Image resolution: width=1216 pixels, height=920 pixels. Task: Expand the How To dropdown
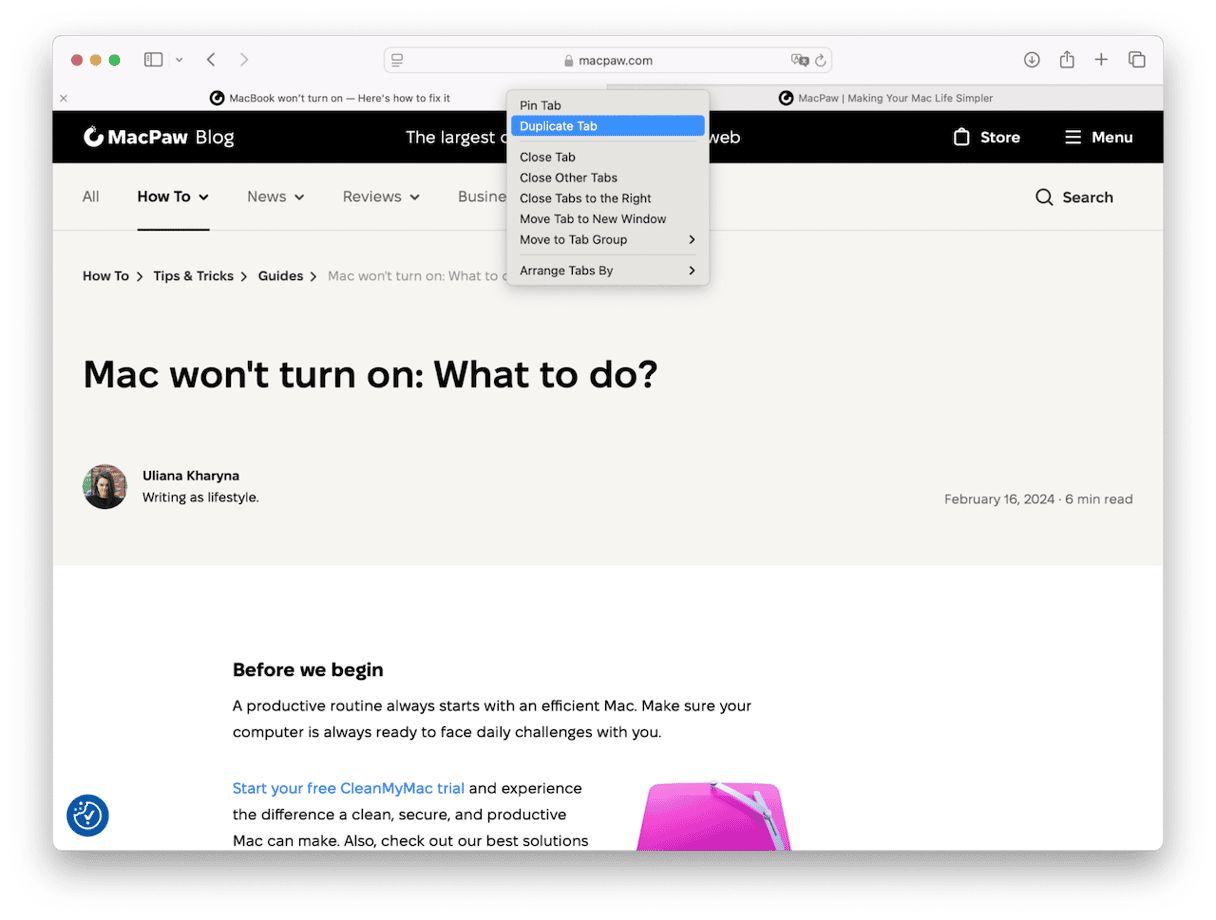(173, 197)
